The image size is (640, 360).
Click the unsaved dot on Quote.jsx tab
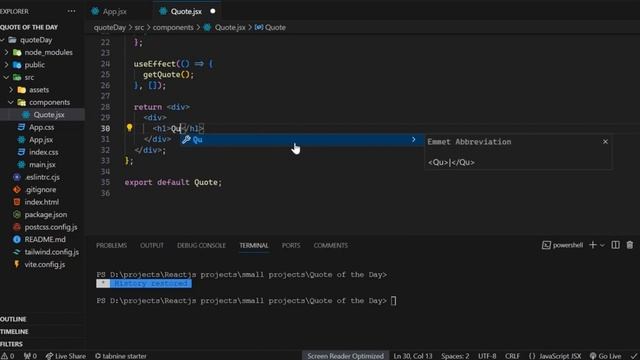point(213,11)
